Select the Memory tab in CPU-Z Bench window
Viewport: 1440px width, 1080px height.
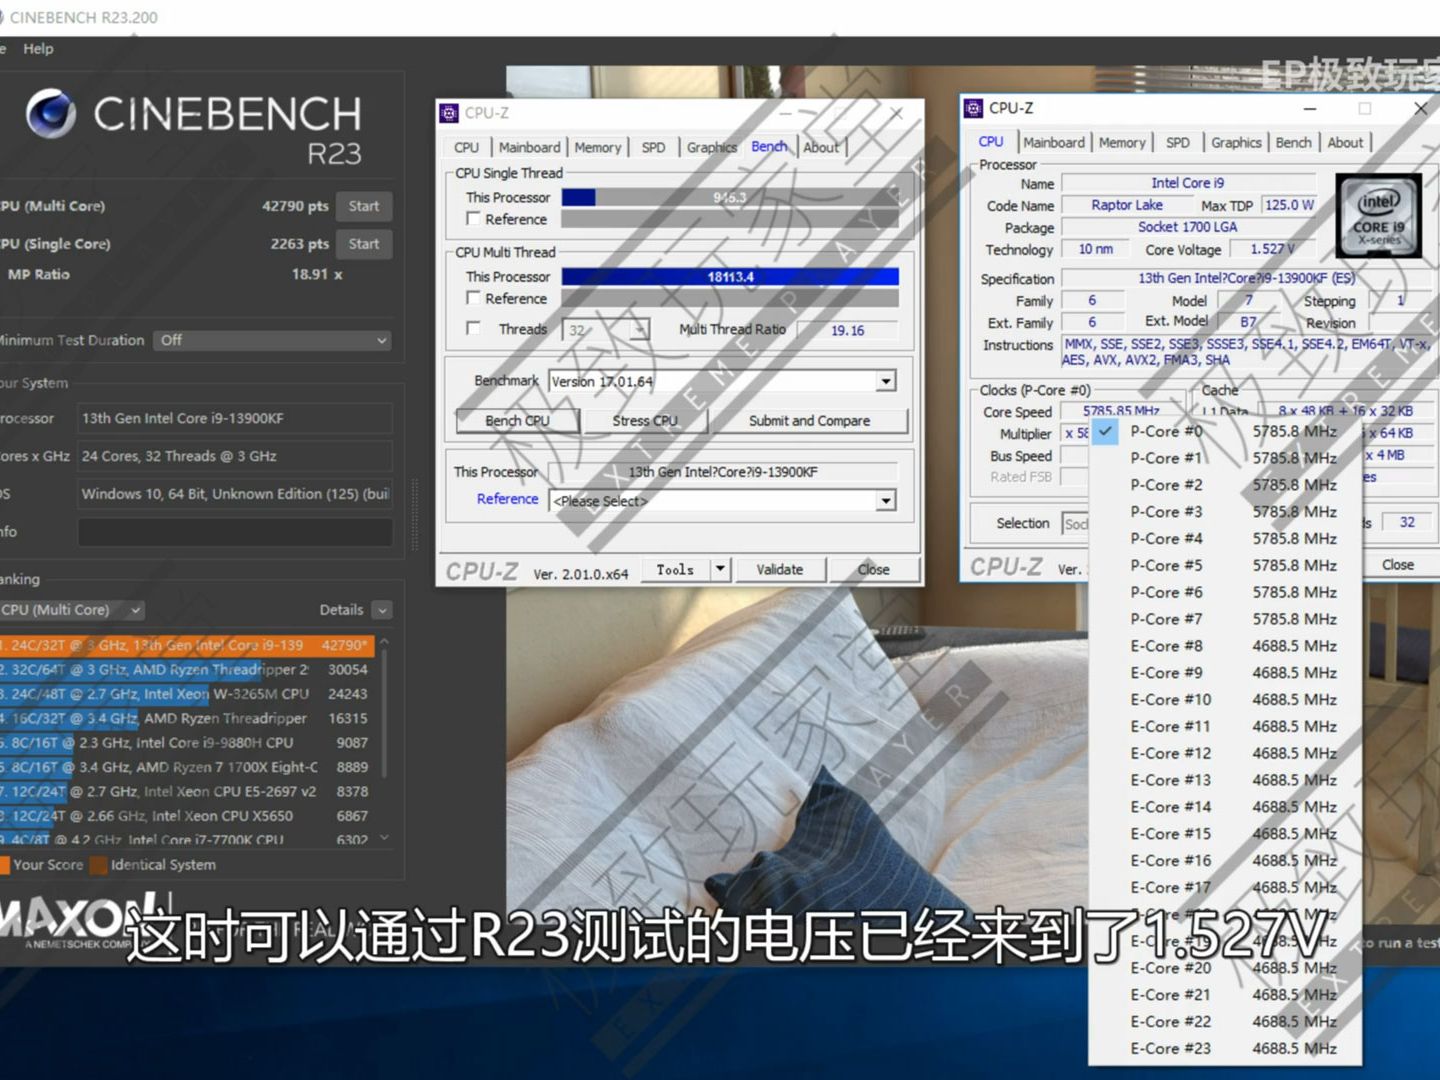[598, 147]
